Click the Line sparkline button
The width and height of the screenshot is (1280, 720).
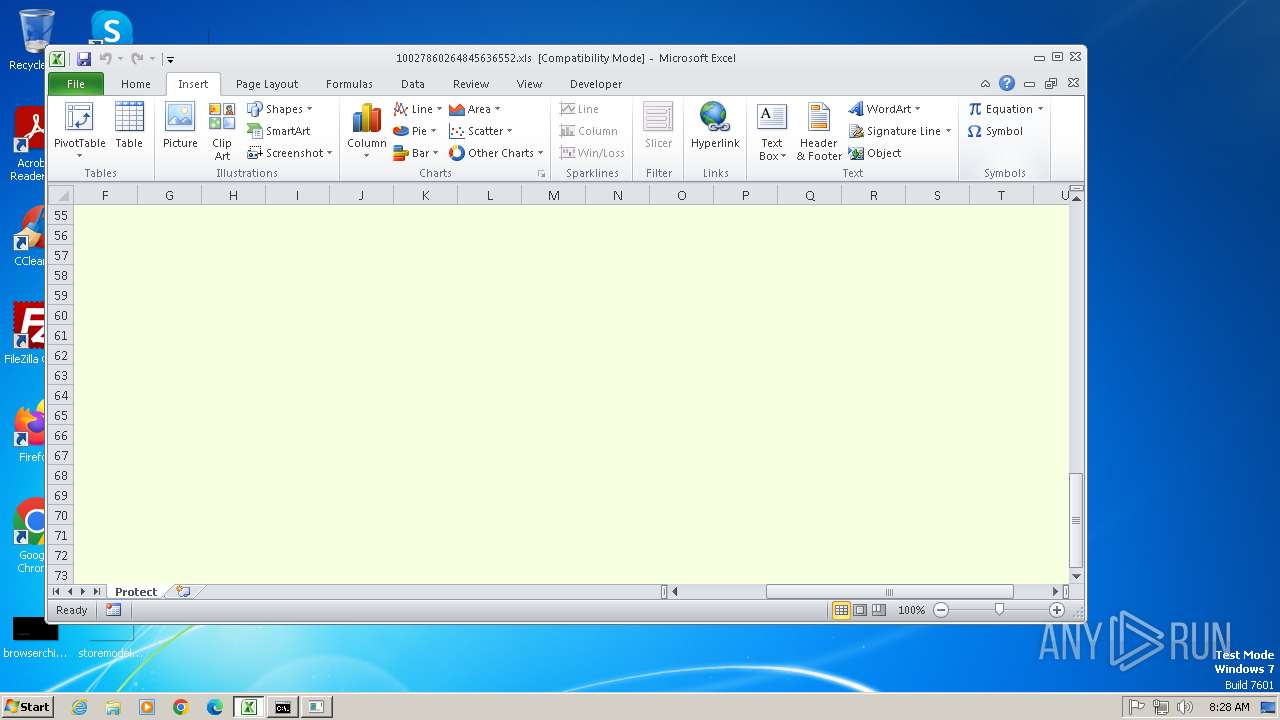(x=579, y=109)
